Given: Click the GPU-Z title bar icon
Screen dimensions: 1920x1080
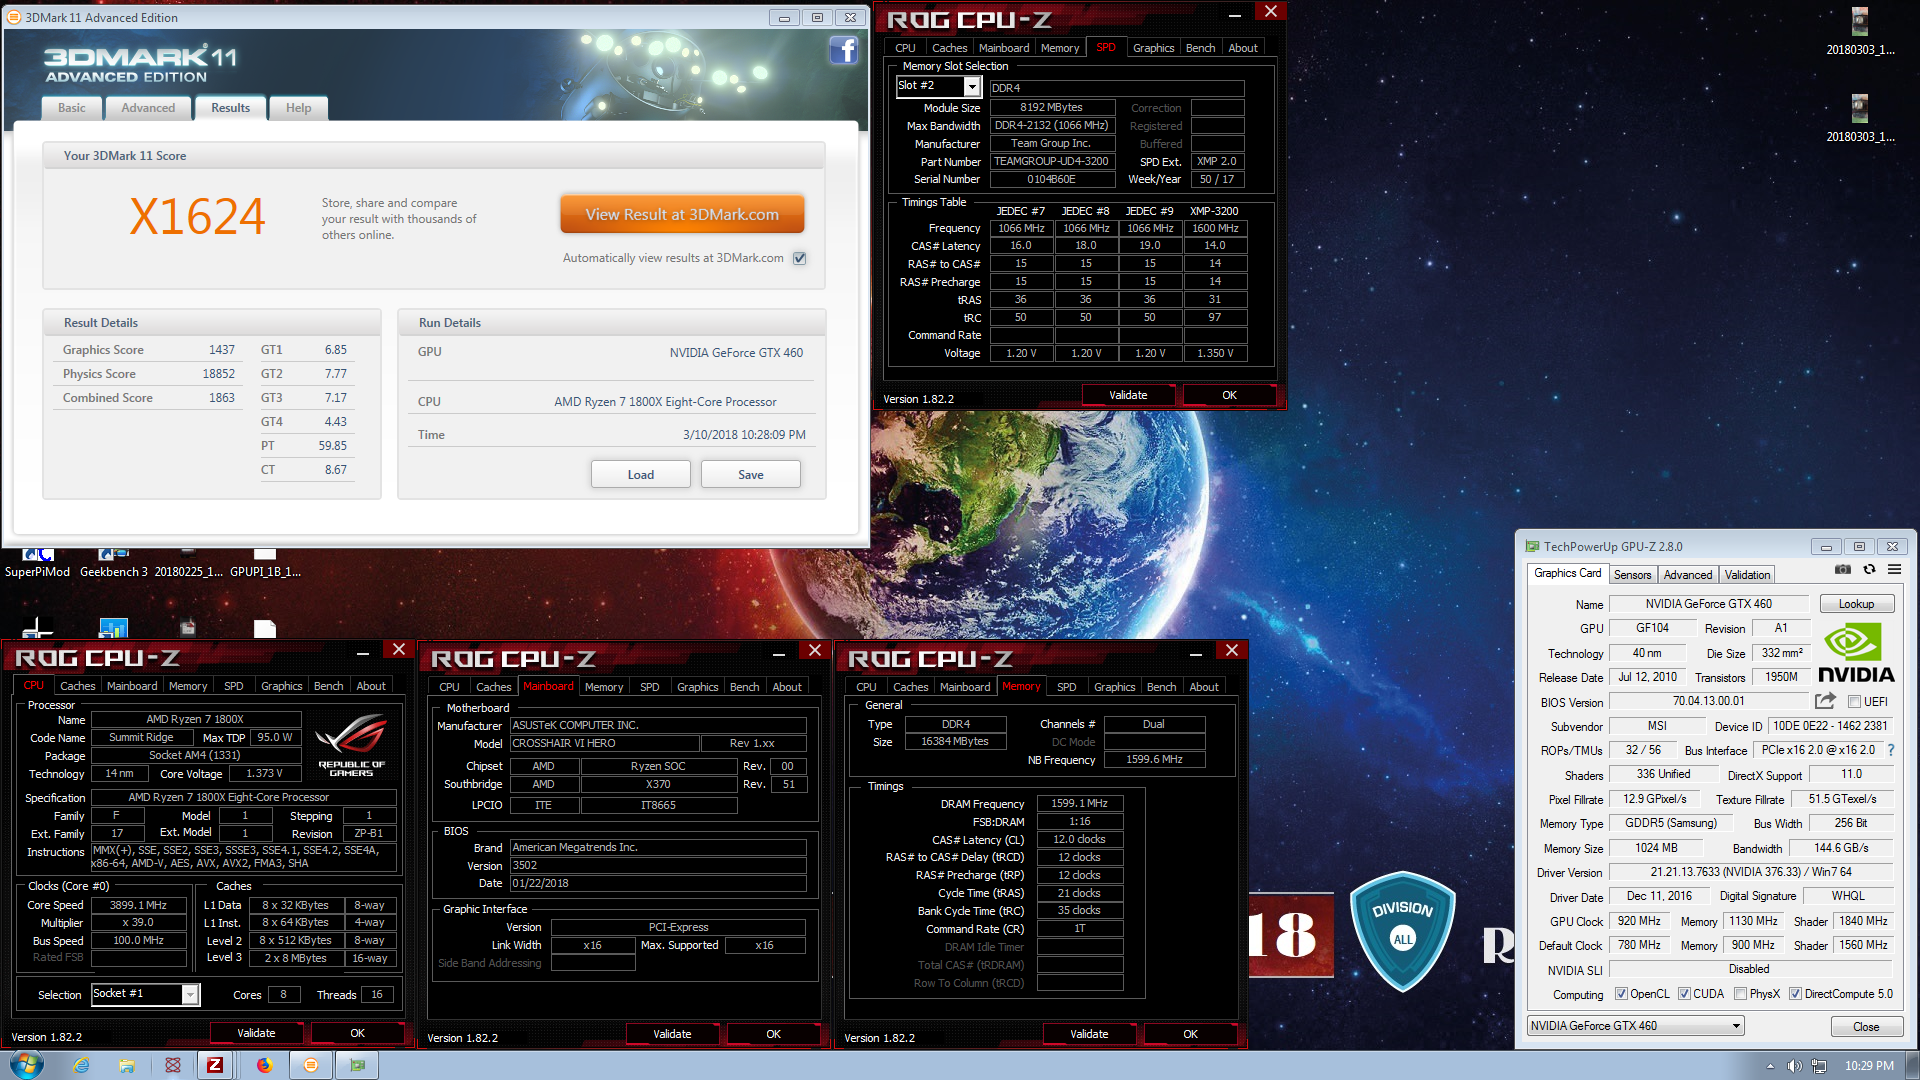Looking at the screenshot, I should [1532, 547].
